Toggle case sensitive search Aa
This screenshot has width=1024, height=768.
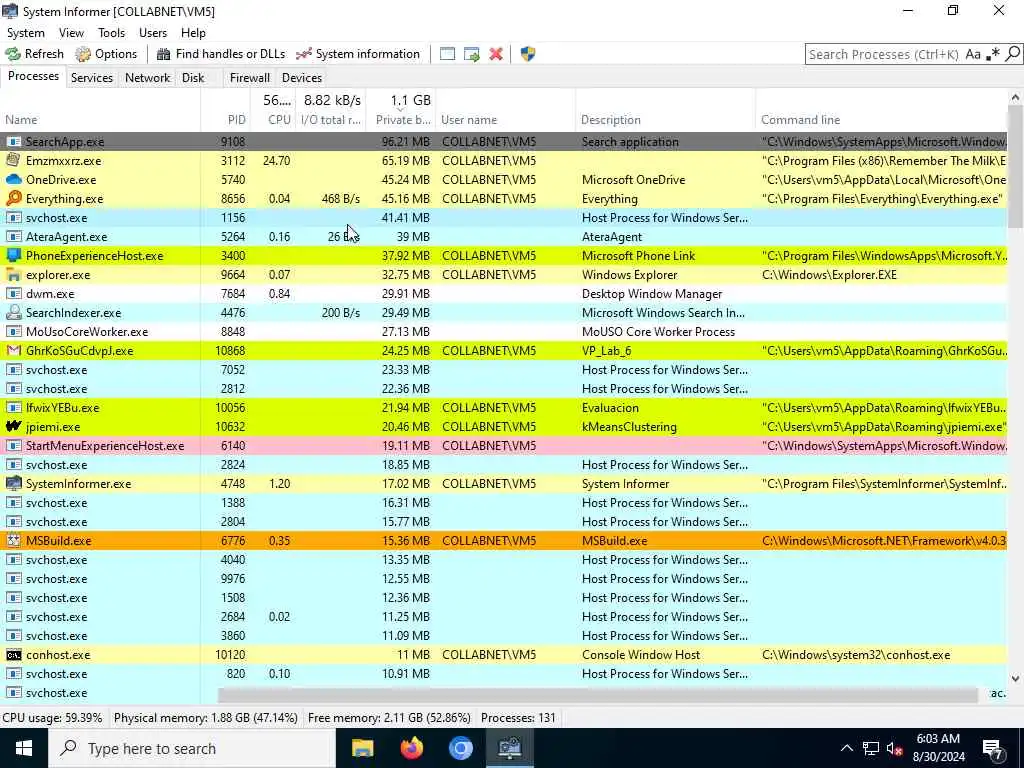click(973, 54)
